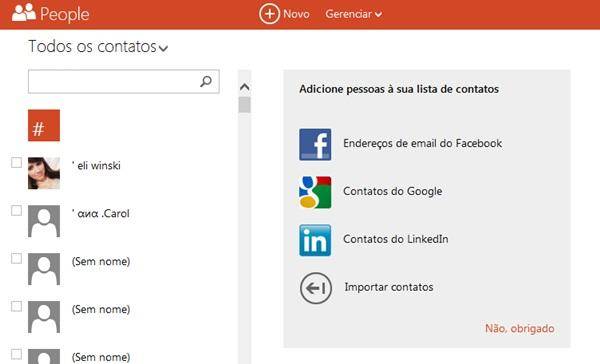
Task: Open Contatos do LinkedIn link
Action: (396, 239)
